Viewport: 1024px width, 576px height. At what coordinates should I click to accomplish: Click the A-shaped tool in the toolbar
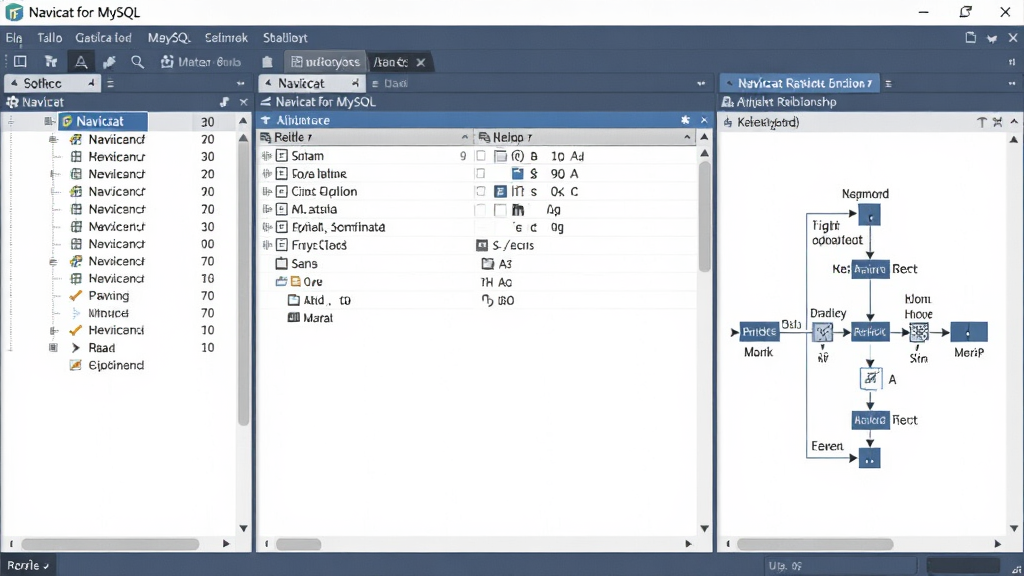pos(81,62)
